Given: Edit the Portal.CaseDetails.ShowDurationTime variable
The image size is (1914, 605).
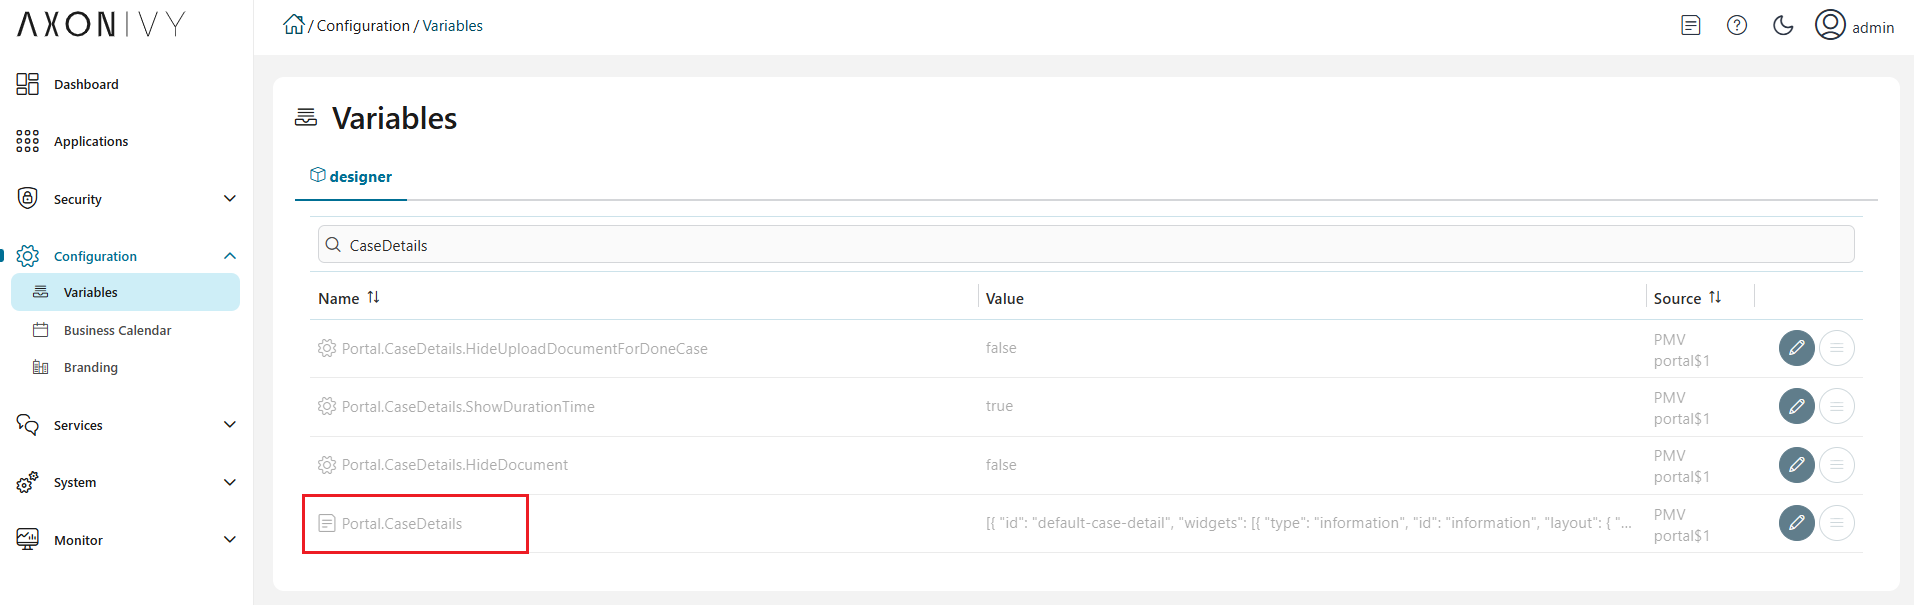Looking at the screenshot, I should (x=1796, y=406).
